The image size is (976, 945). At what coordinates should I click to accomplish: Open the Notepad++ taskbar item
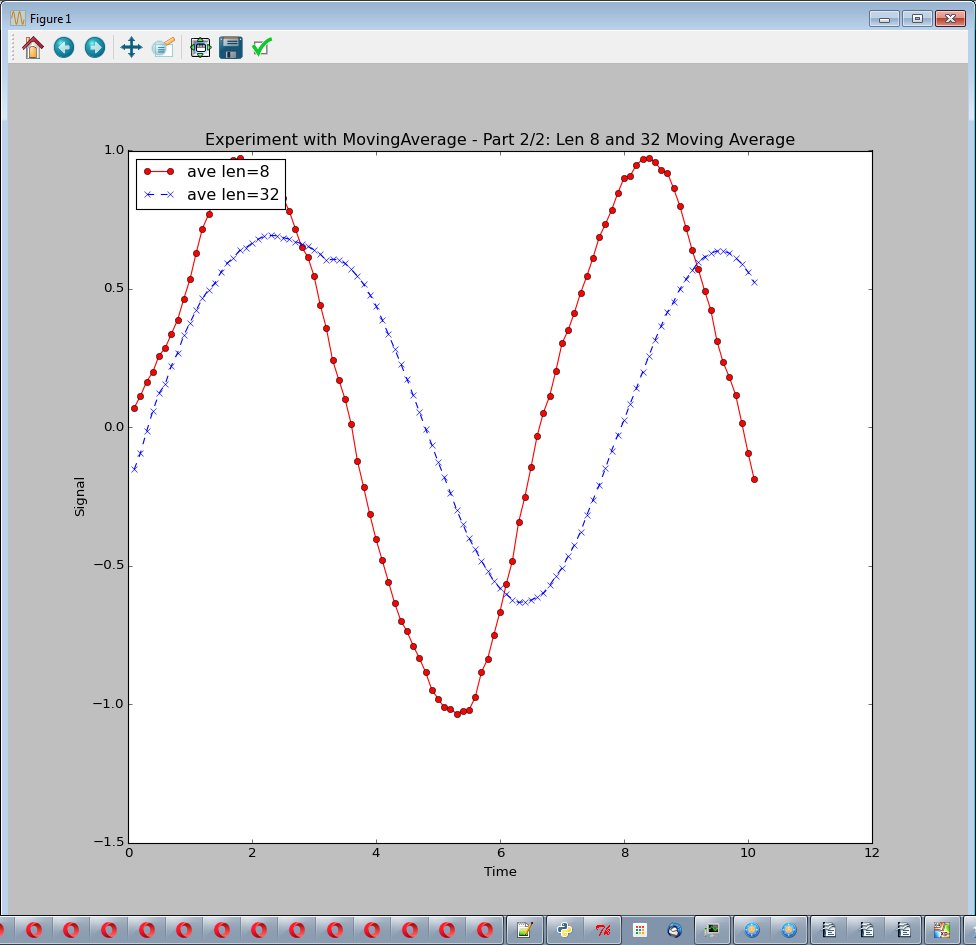tap(525, 930)
